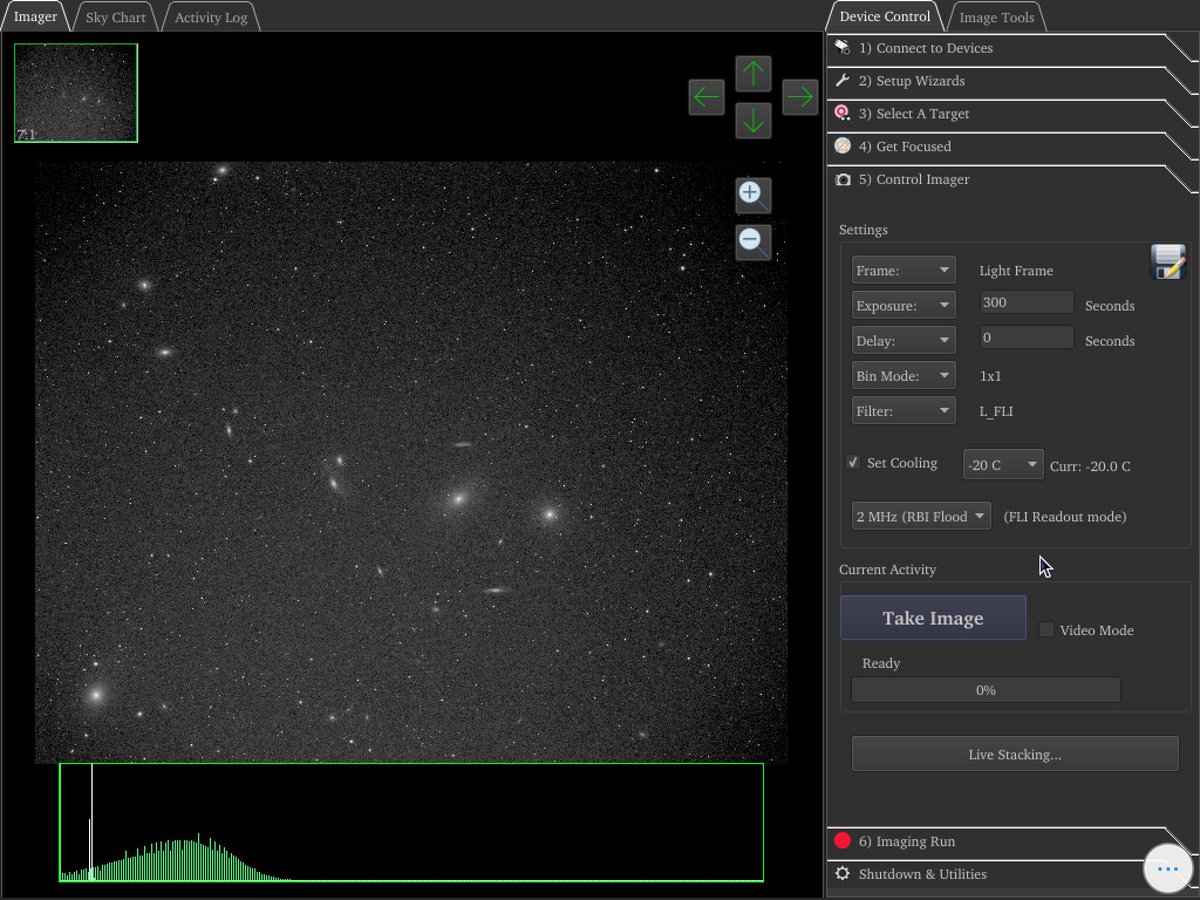1200x900 pixels.
Task: Open the round three-dots overlay button
Action: point(1168,870)
